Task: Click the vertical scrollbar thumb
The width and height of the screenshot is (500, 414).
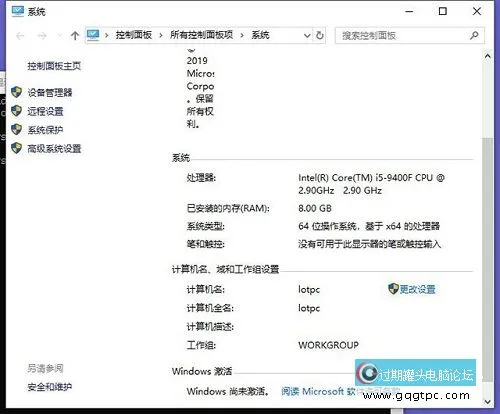Action: [x=488, y=259]
